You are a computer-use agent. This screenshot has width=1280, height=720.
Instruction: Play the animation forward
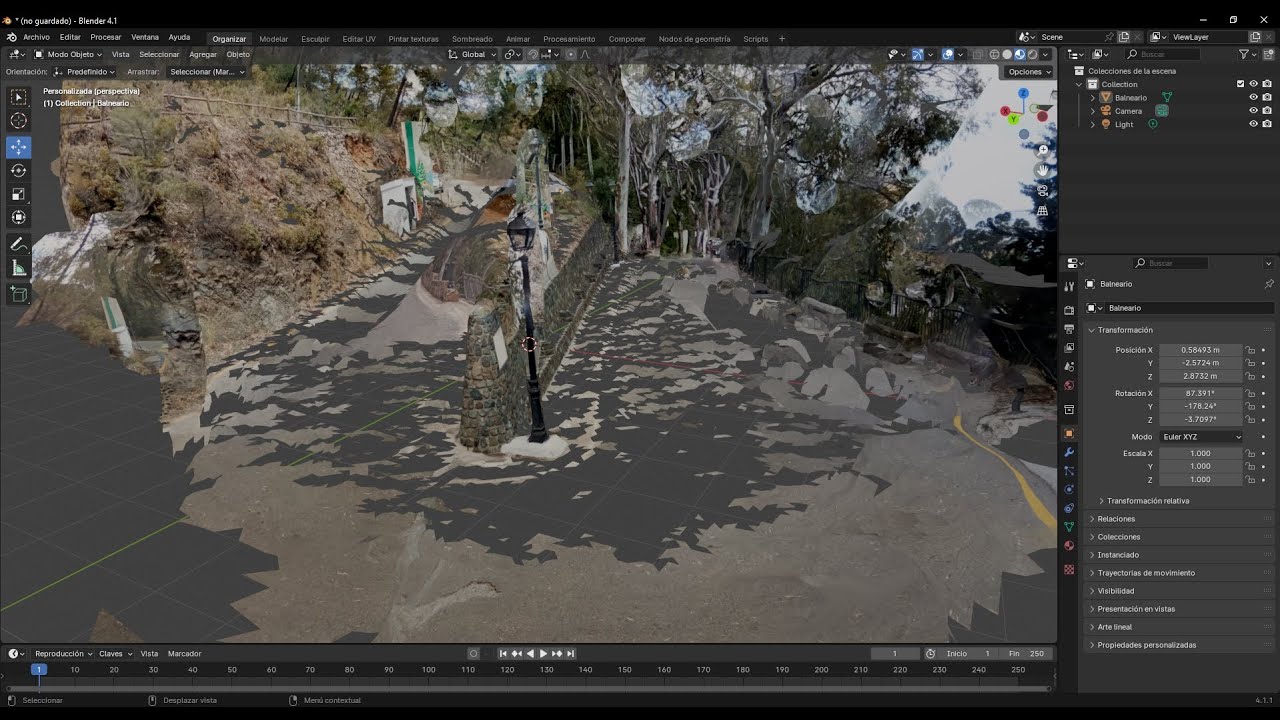tap(543, 654)
